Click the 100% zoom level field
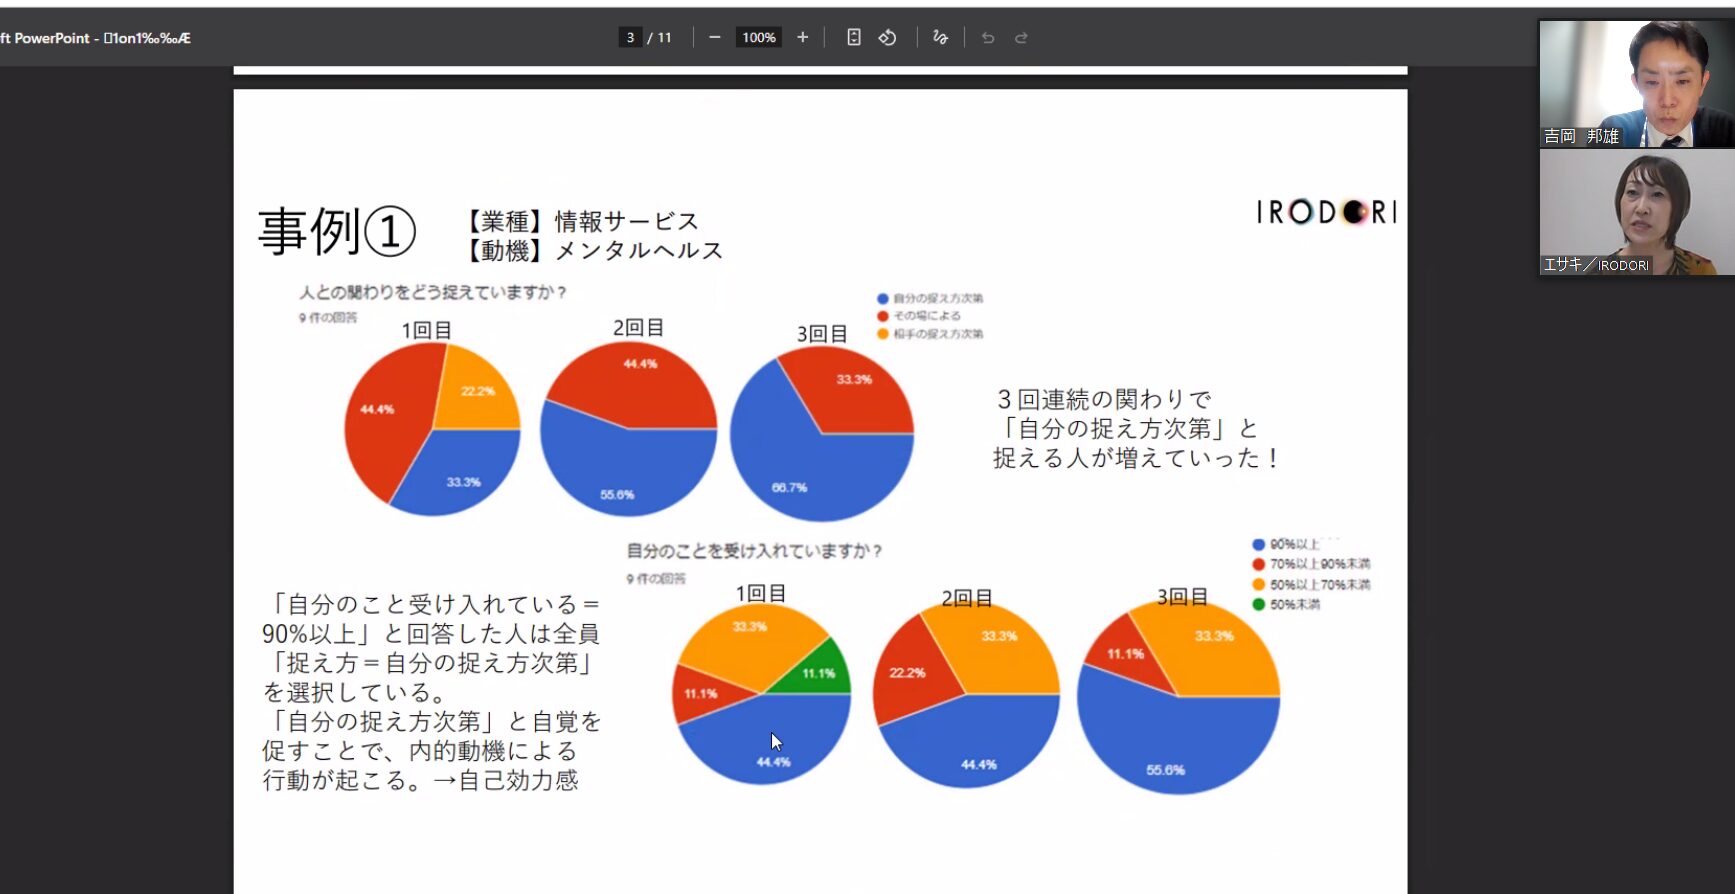Screen dimensions: 1735x894 coord(758,38)
